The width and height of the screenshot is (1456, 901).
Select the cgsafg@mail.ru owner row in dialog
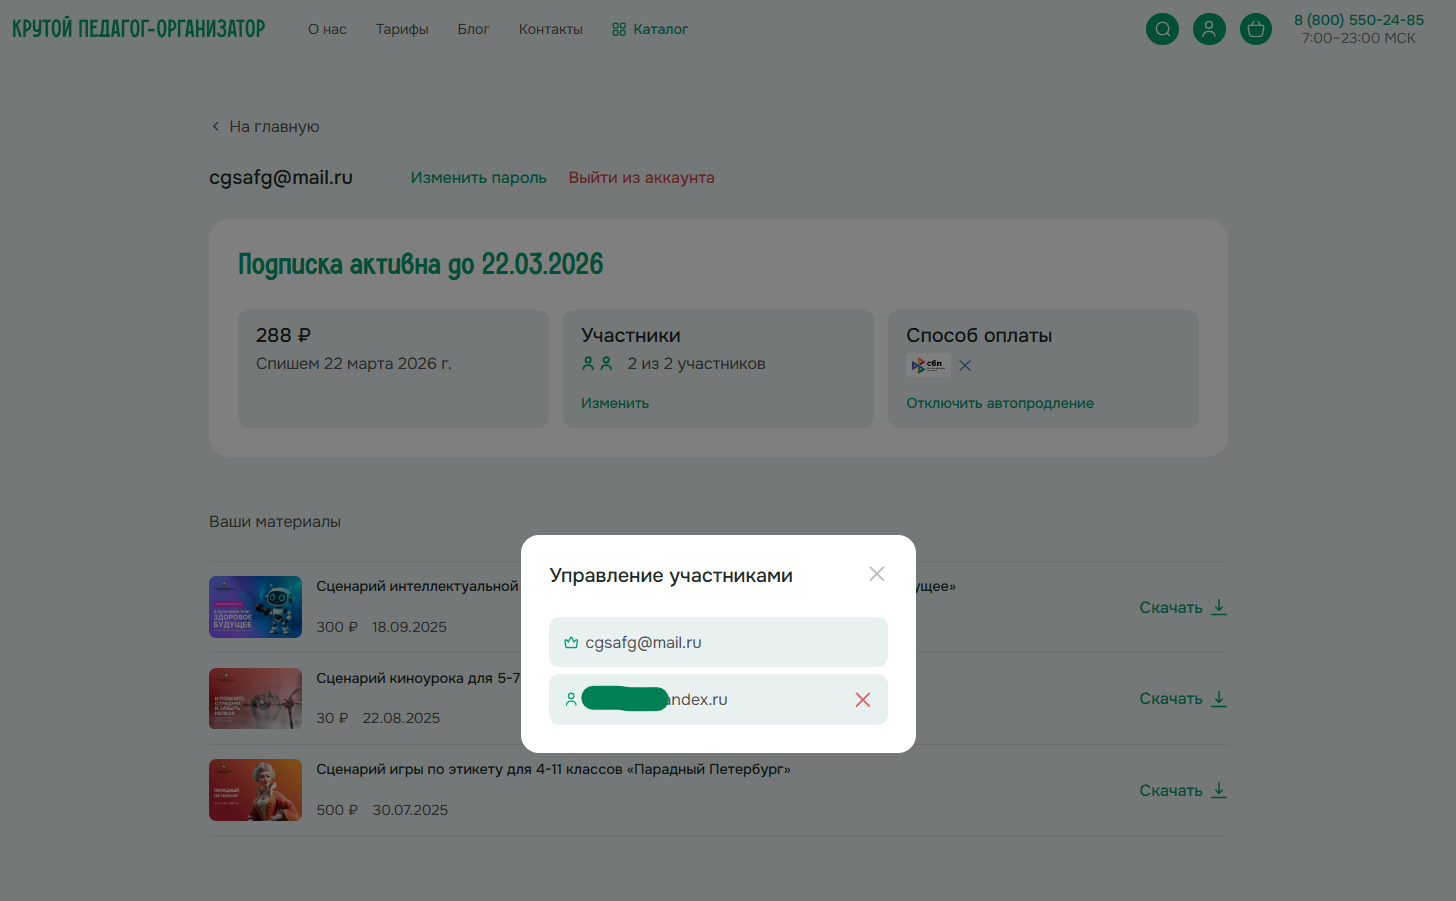point(718,642)
